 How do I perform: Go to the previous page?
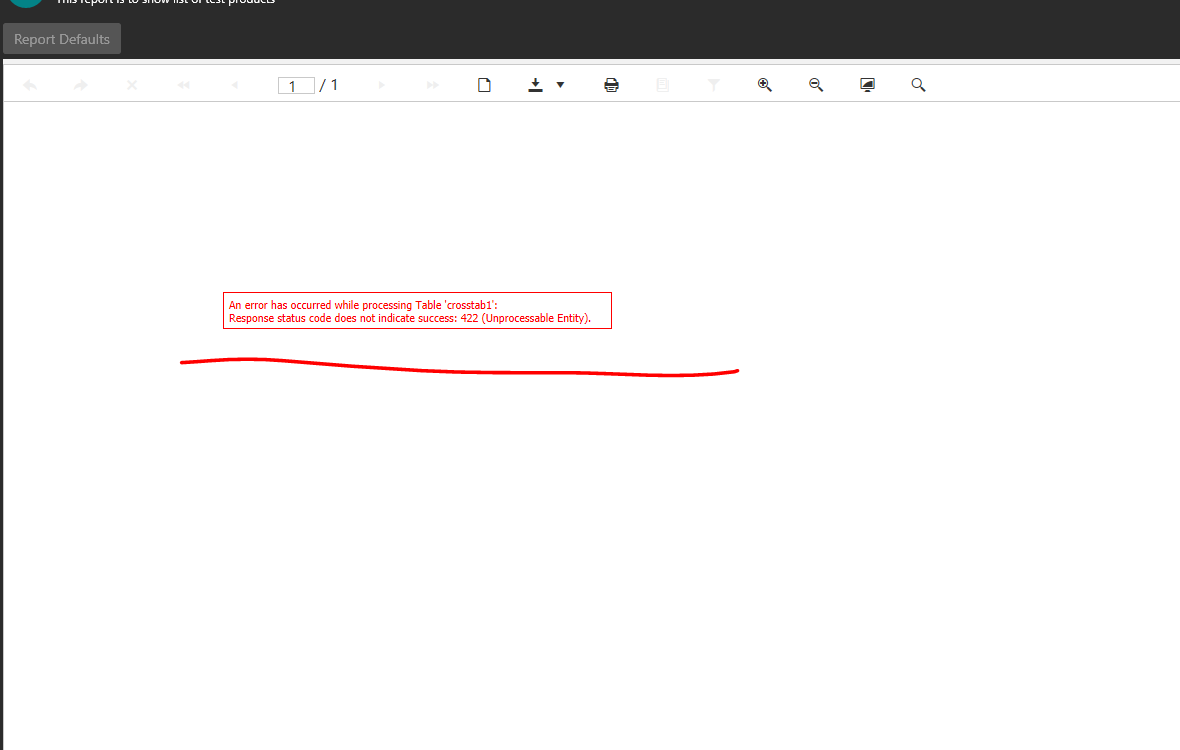234,85
